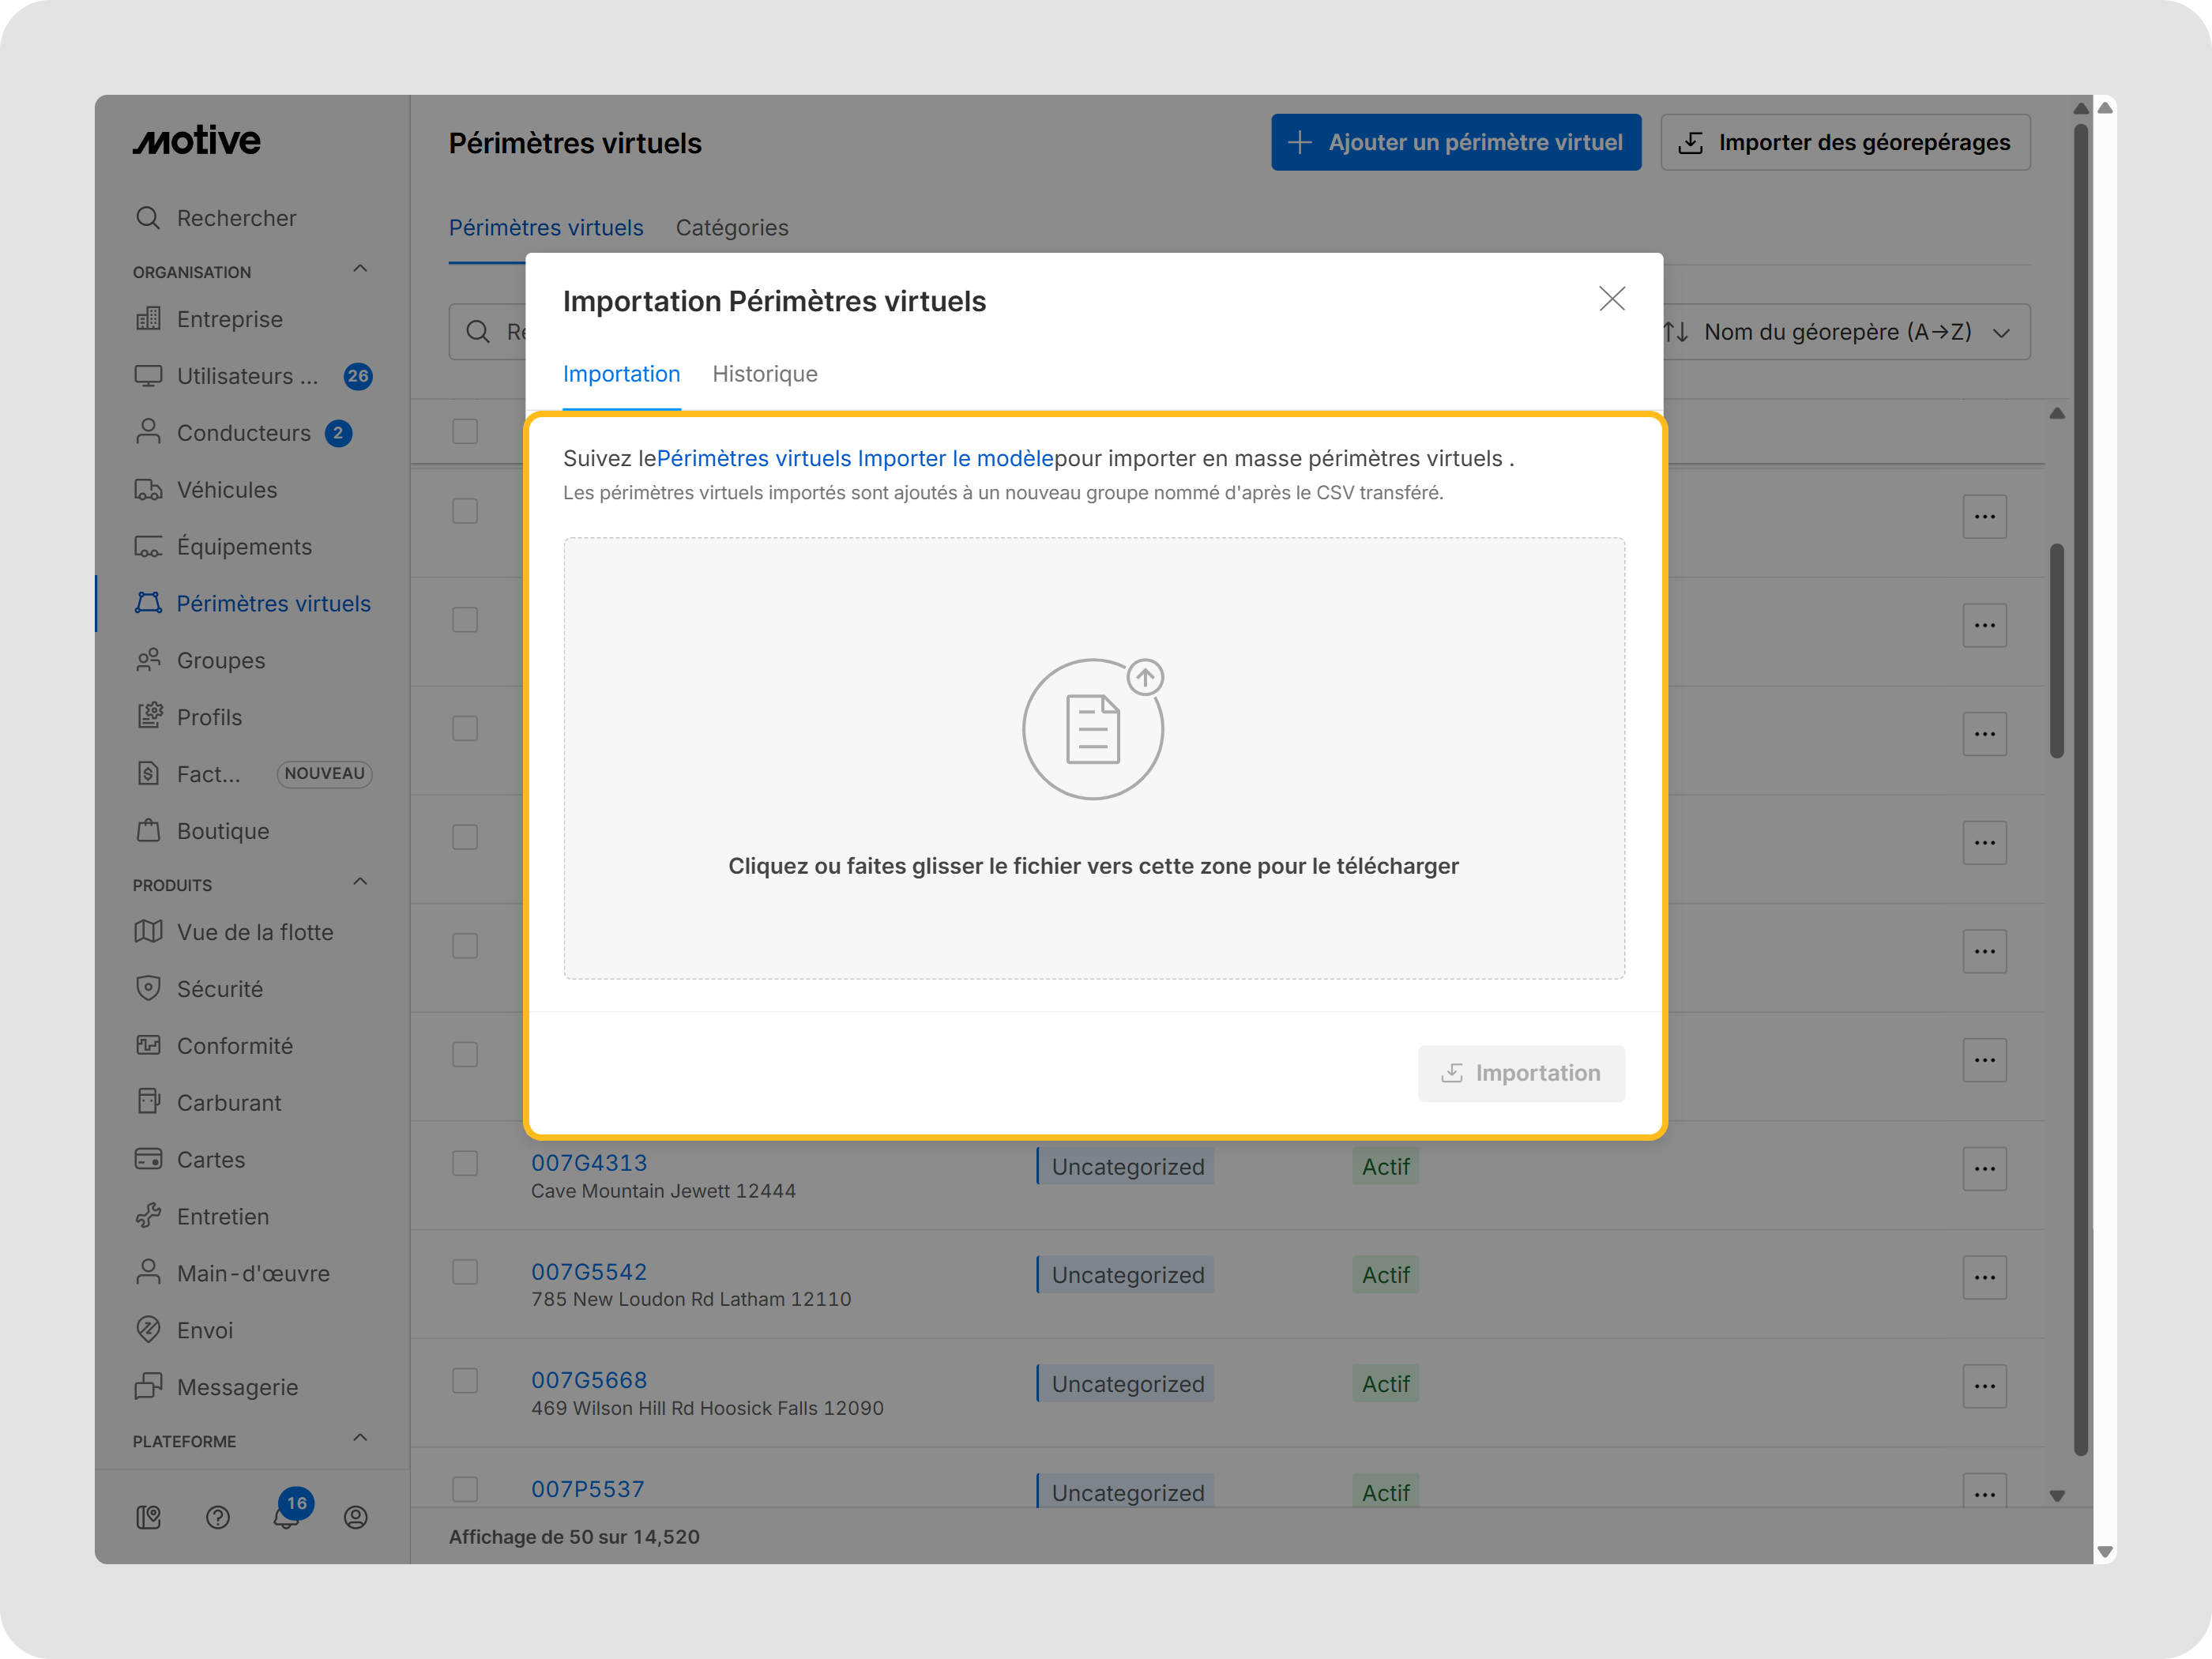Screen dimensions: 2212x1659
Task: Select the checkbox next to 007G5668
Action: tap(465, 1381)
